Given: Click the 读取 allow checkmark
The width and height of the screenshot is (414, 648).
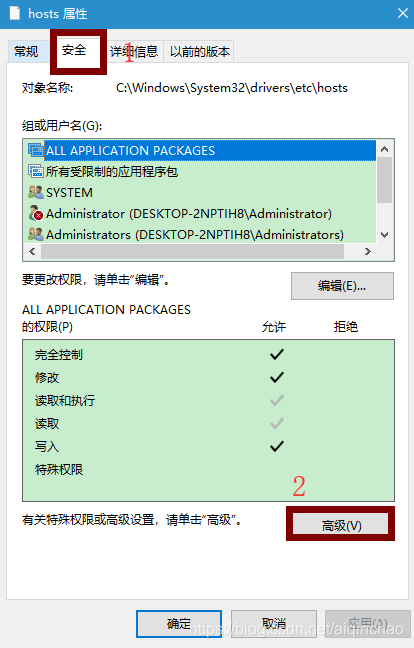Looking at the screenshot, I should coord(277,423).
